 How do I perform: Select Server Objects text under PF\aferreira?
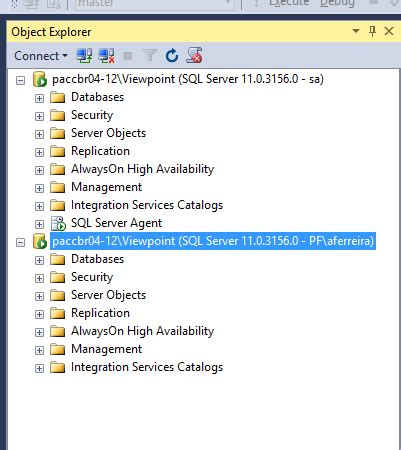108,295
